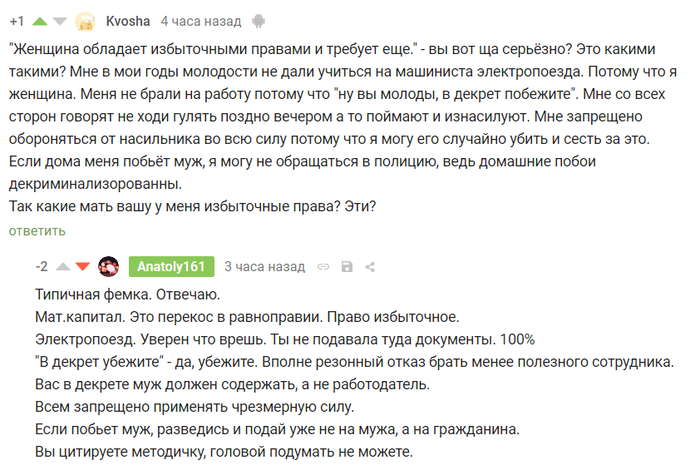Click Kvosha's avatar picture
Screen dimensions: 700x470
(86, 20)
